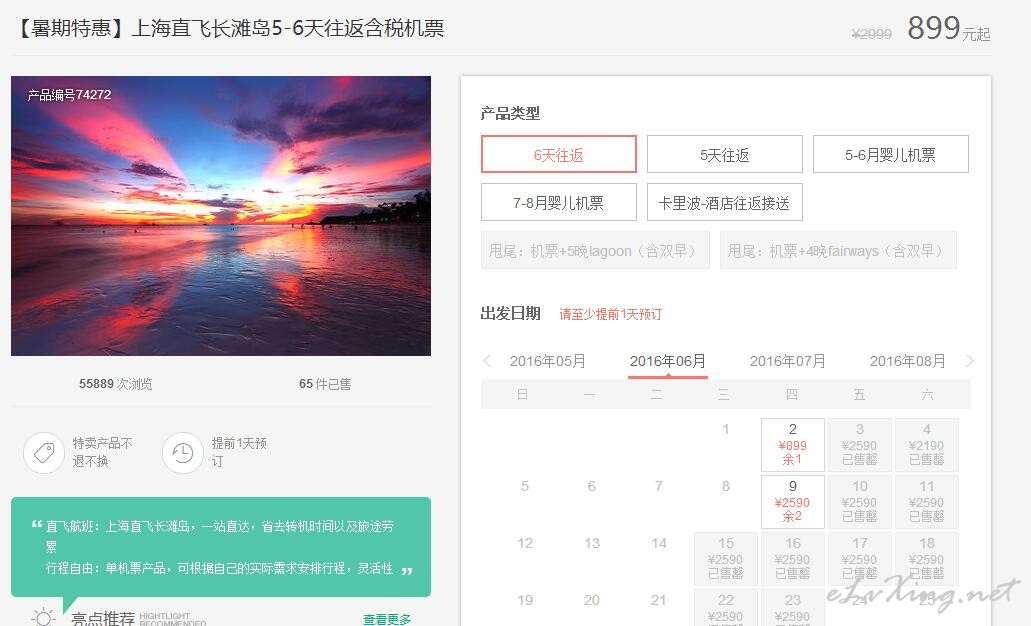This screenshot has width=1031, height=626.
Task: Click the sun icon beside 亮点推荐
Action: click(43, 617)
